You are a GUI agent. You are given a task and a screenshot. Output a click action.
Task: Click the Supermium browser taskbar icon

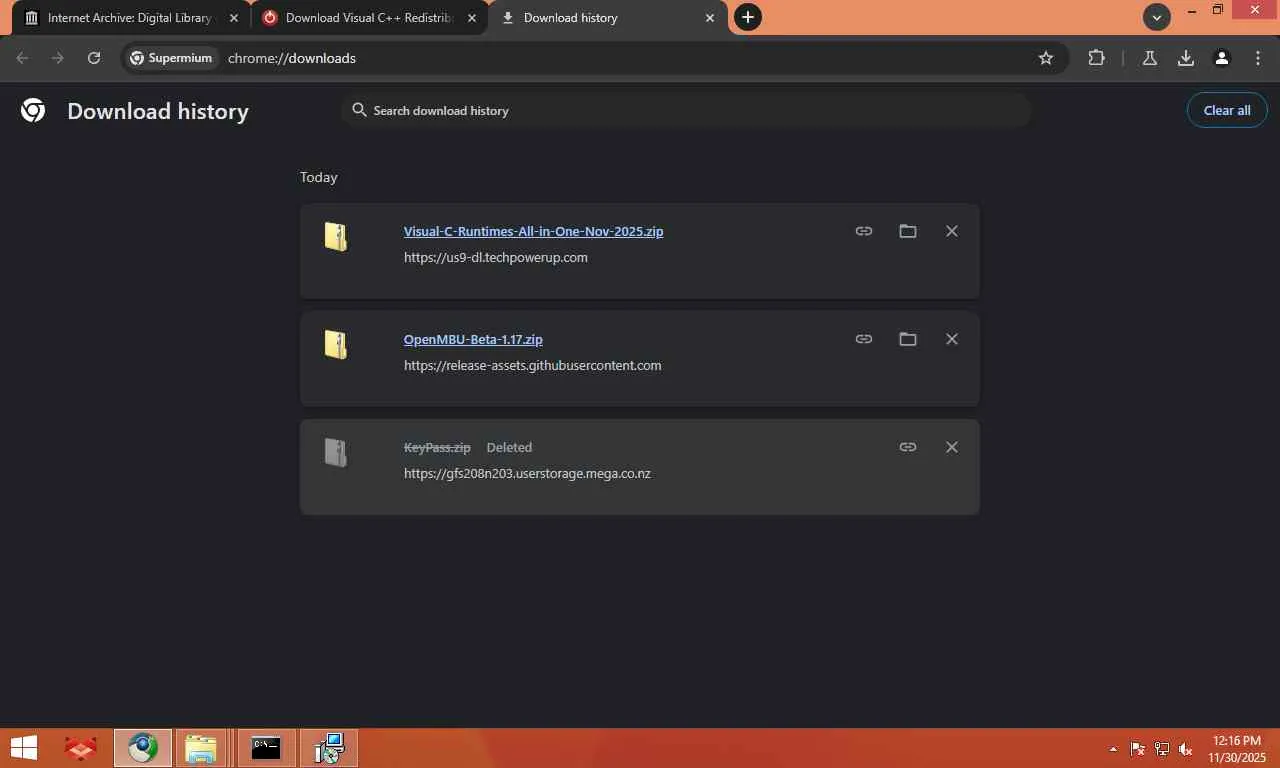click(142, 748)
